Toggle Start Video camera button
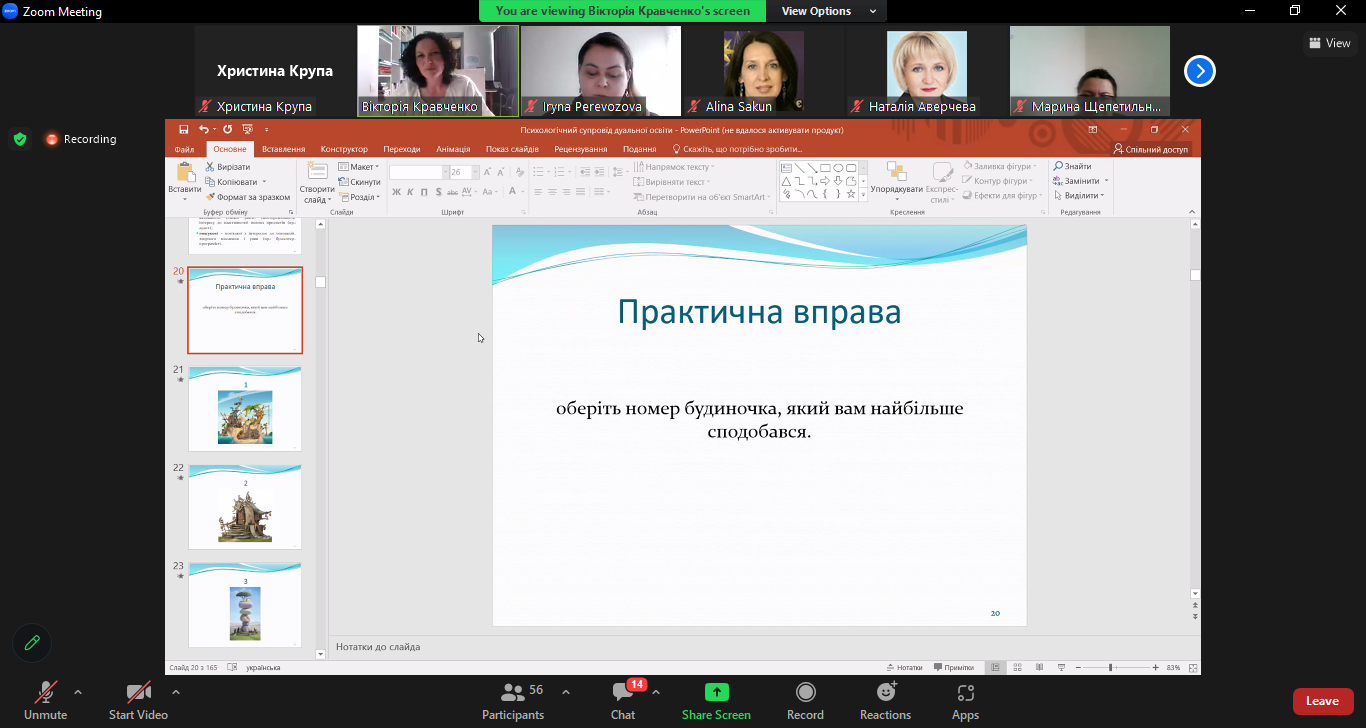 coord(138,692)
